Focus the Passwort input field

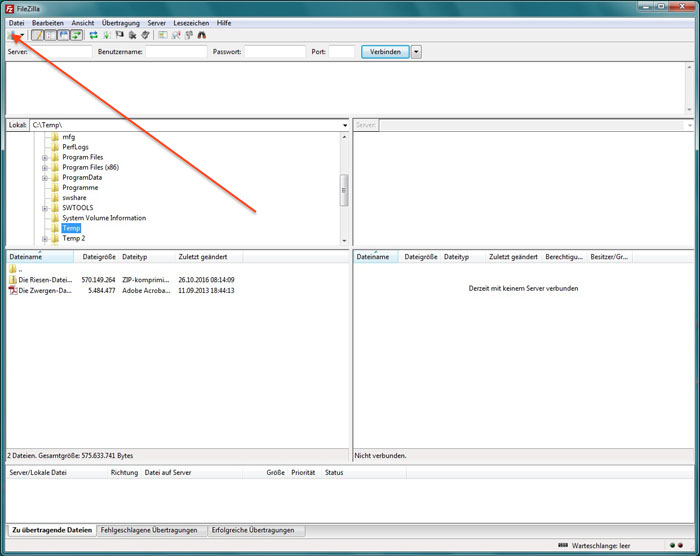point(275,52)
